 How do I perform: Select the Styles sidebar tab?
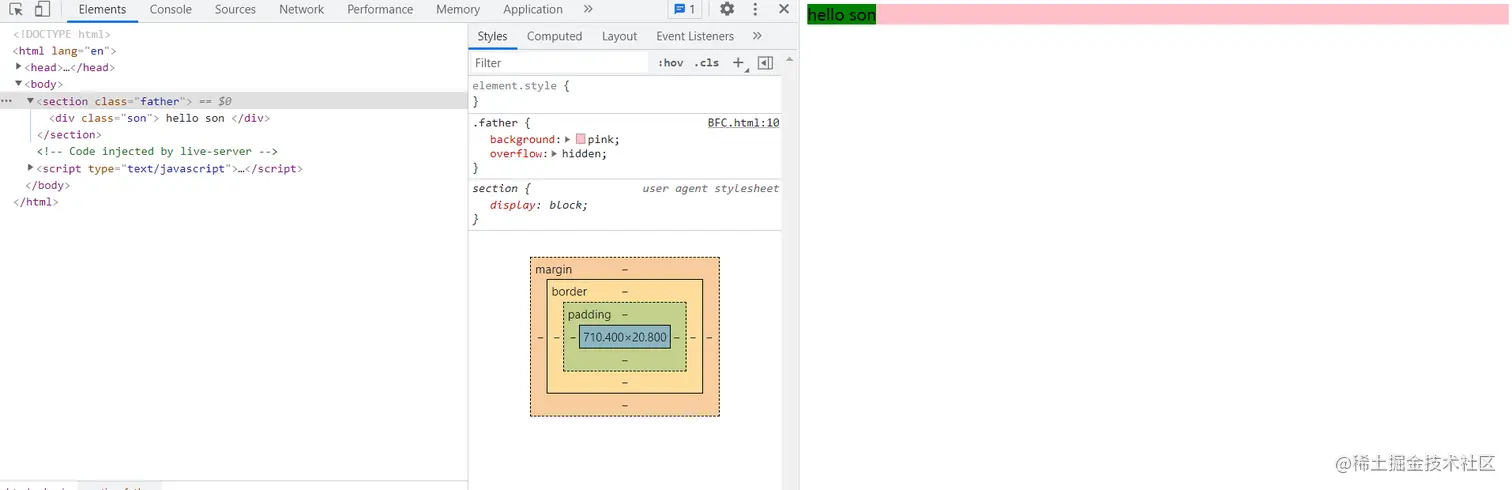492,36
